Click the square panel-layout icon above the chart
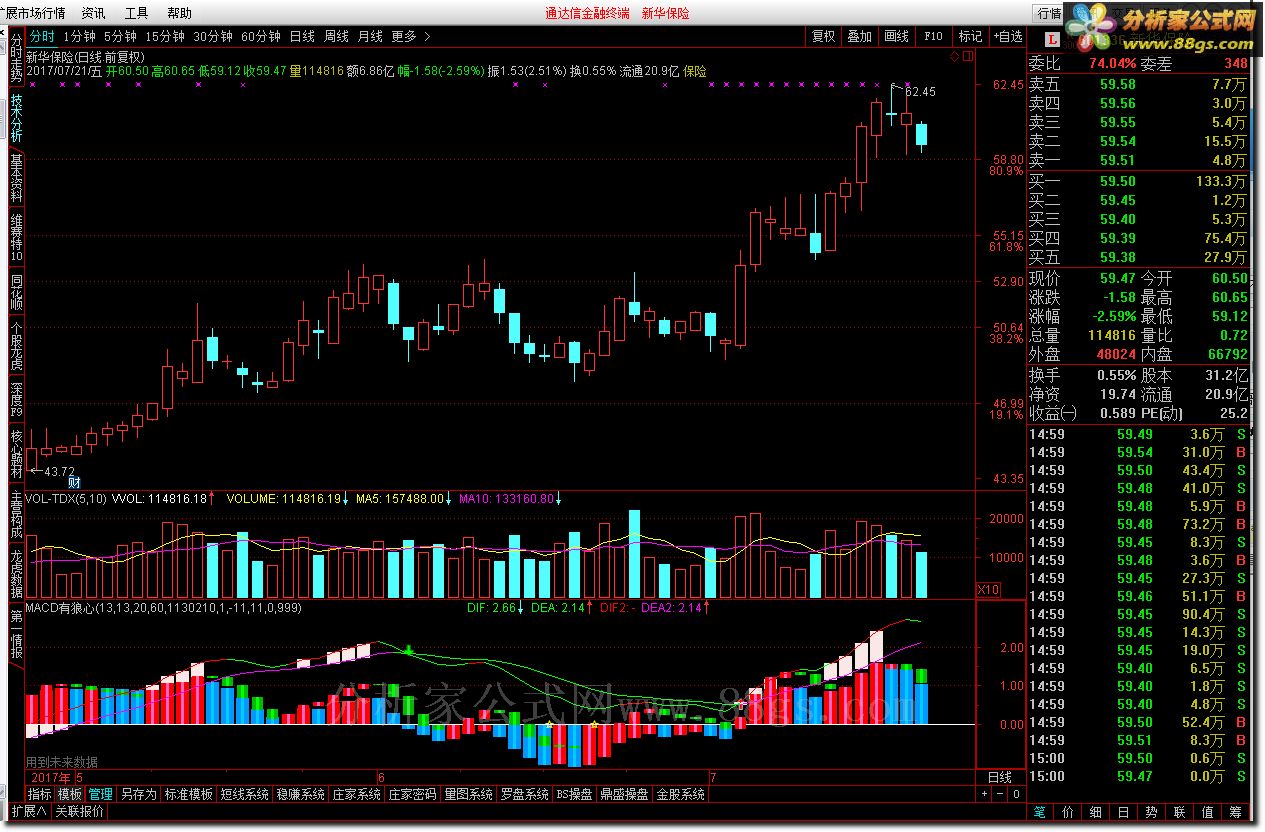Image resolution: width=1265 pixels, height=832 pixels. pos(966,57)
